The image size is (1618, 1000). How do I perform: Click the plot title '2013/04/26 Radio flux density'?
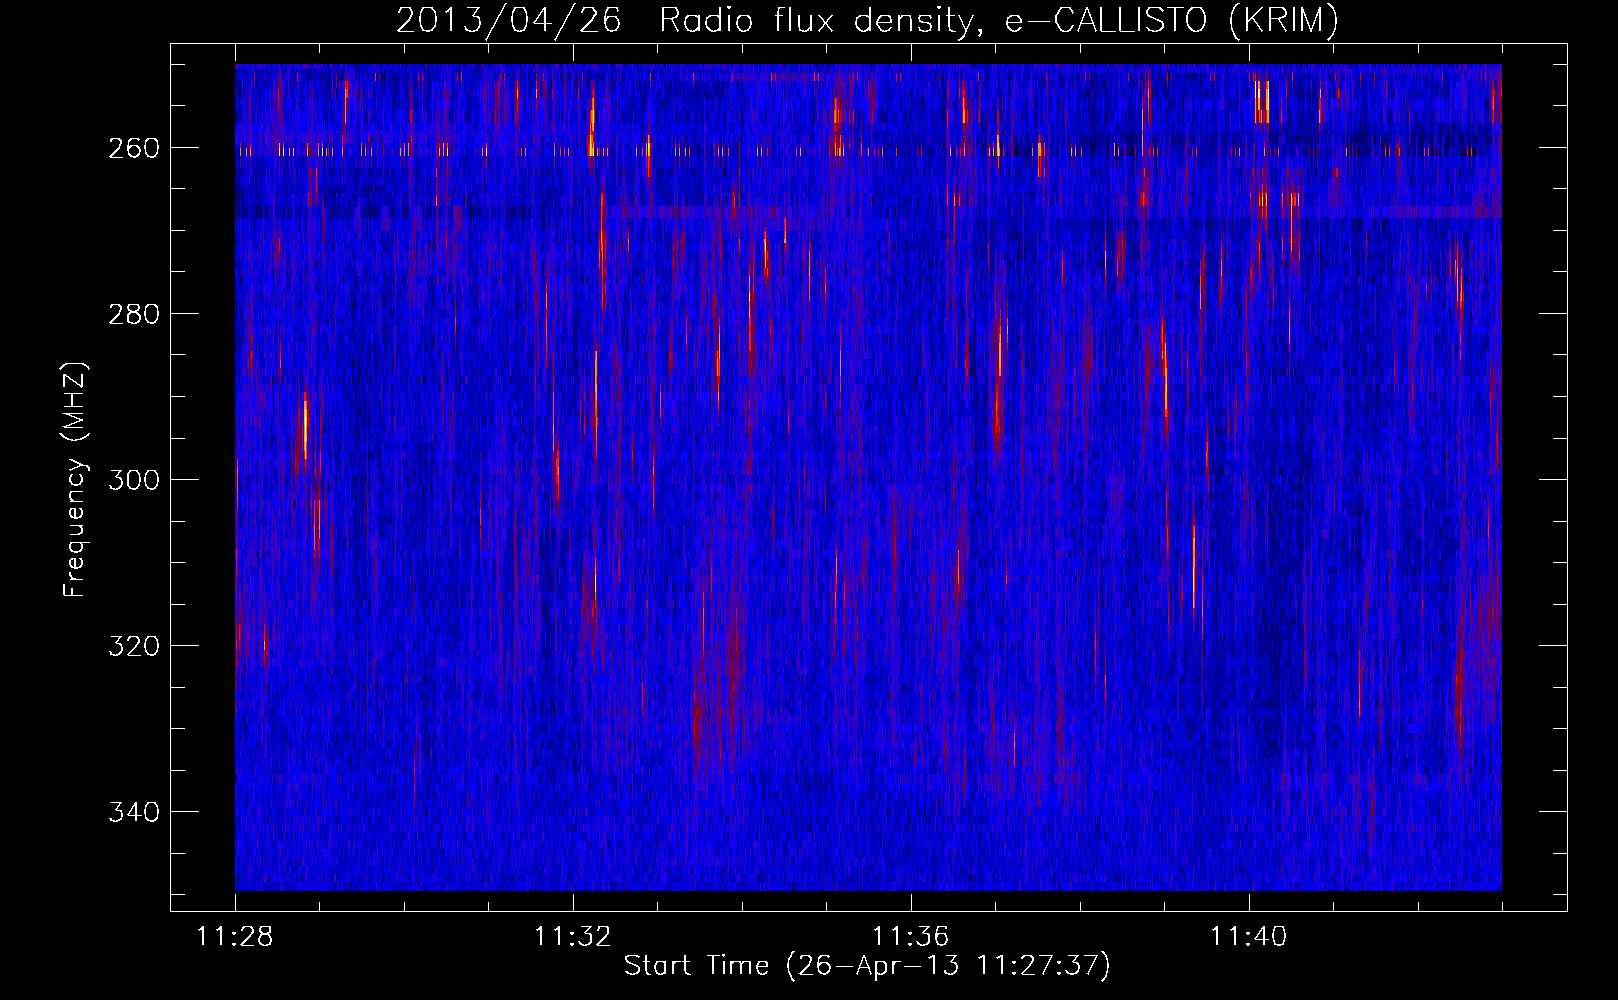click(x=867, y=20)
